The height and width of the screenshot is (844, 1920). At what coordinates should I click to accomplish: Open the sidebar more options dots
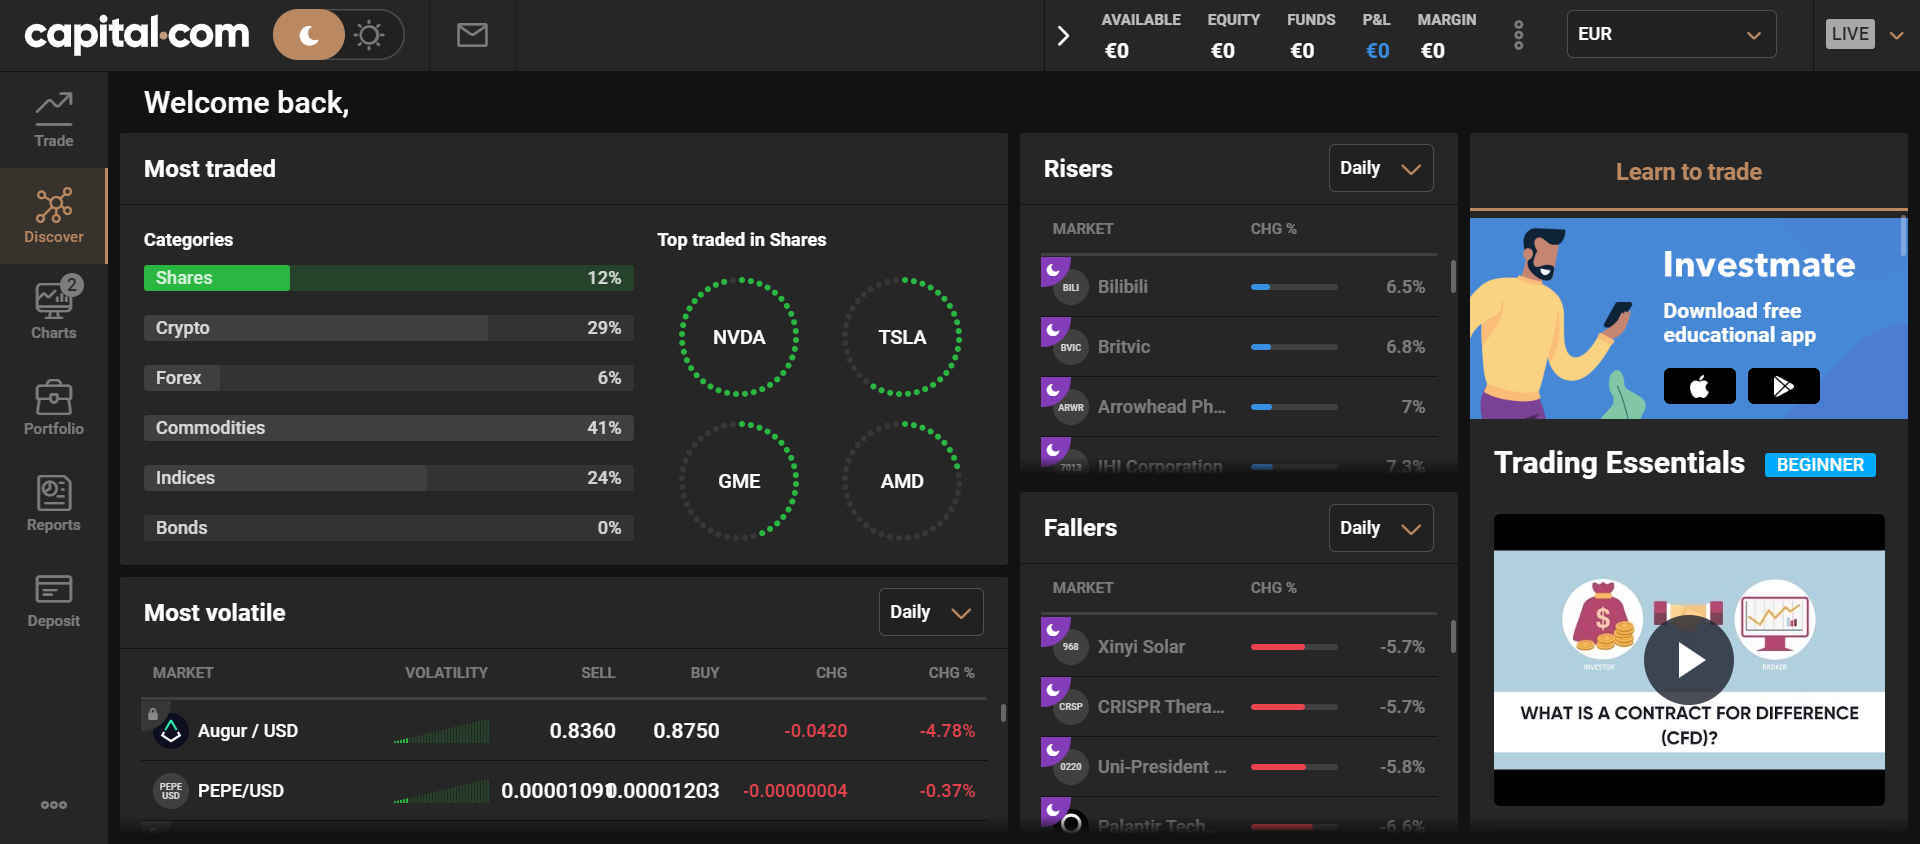coord(54,805)
